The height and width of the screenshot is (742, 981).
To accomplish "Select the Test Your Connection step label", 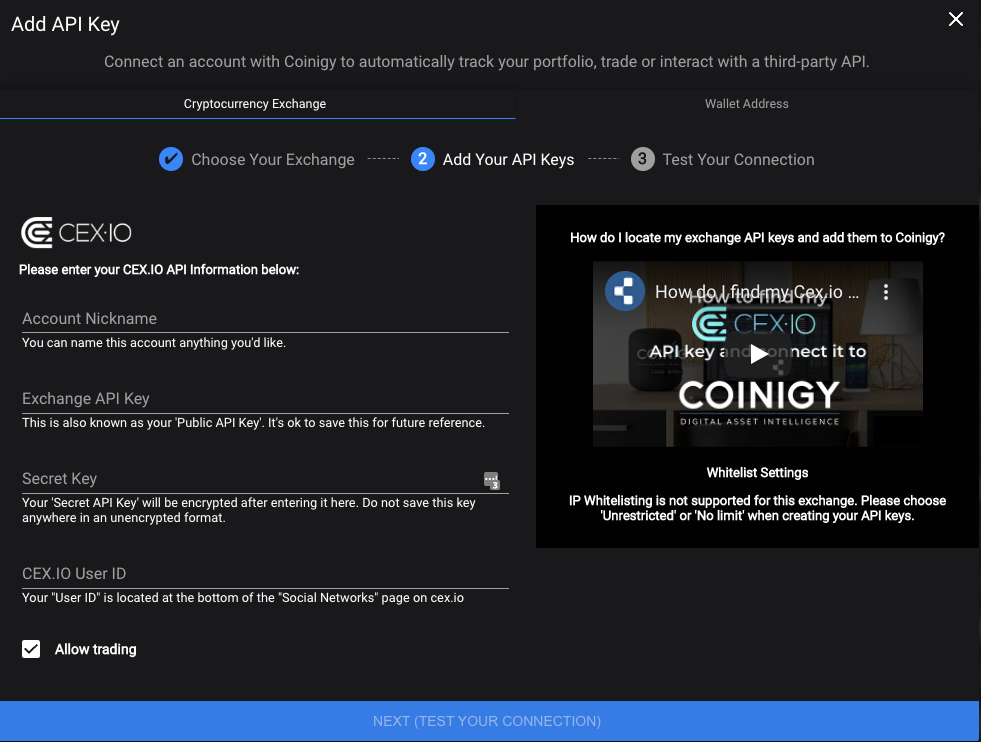I will click(738, 160).
